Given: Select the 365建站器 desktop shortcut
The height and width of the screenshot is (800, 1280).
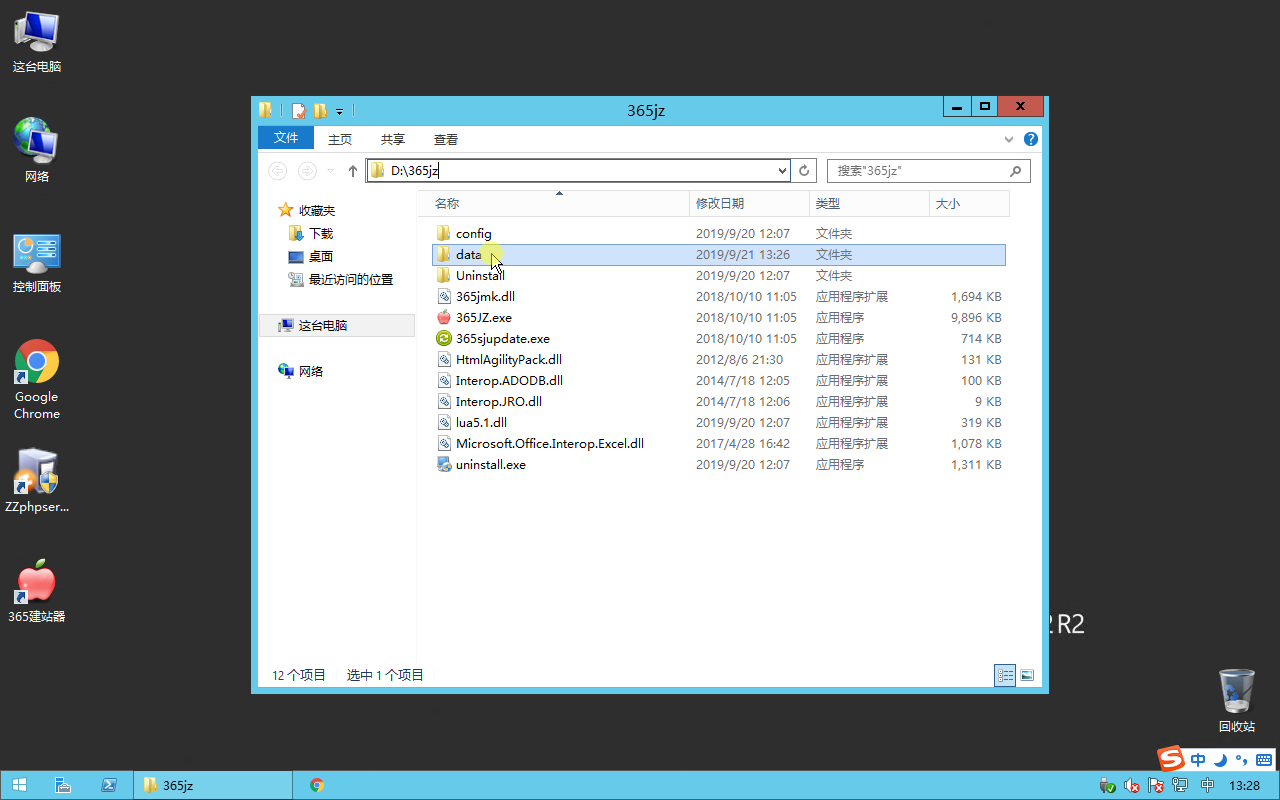Looking at the screenshot, I should coord(37,591).
